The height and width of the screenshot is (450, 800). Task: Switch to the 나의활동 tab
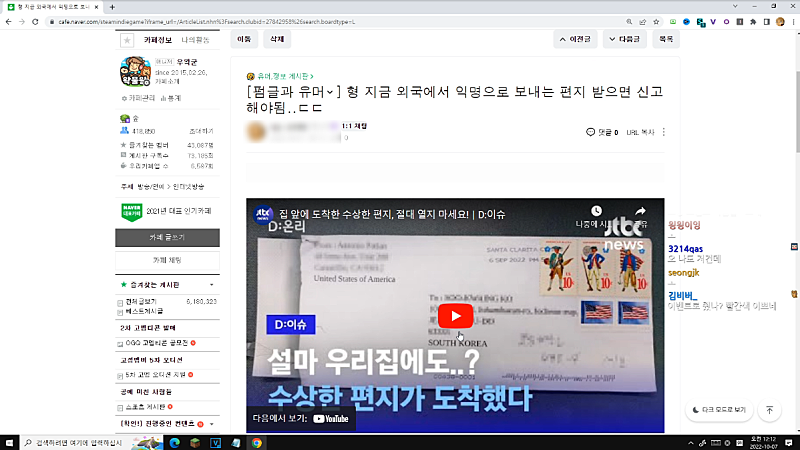(x=194, y=40)
